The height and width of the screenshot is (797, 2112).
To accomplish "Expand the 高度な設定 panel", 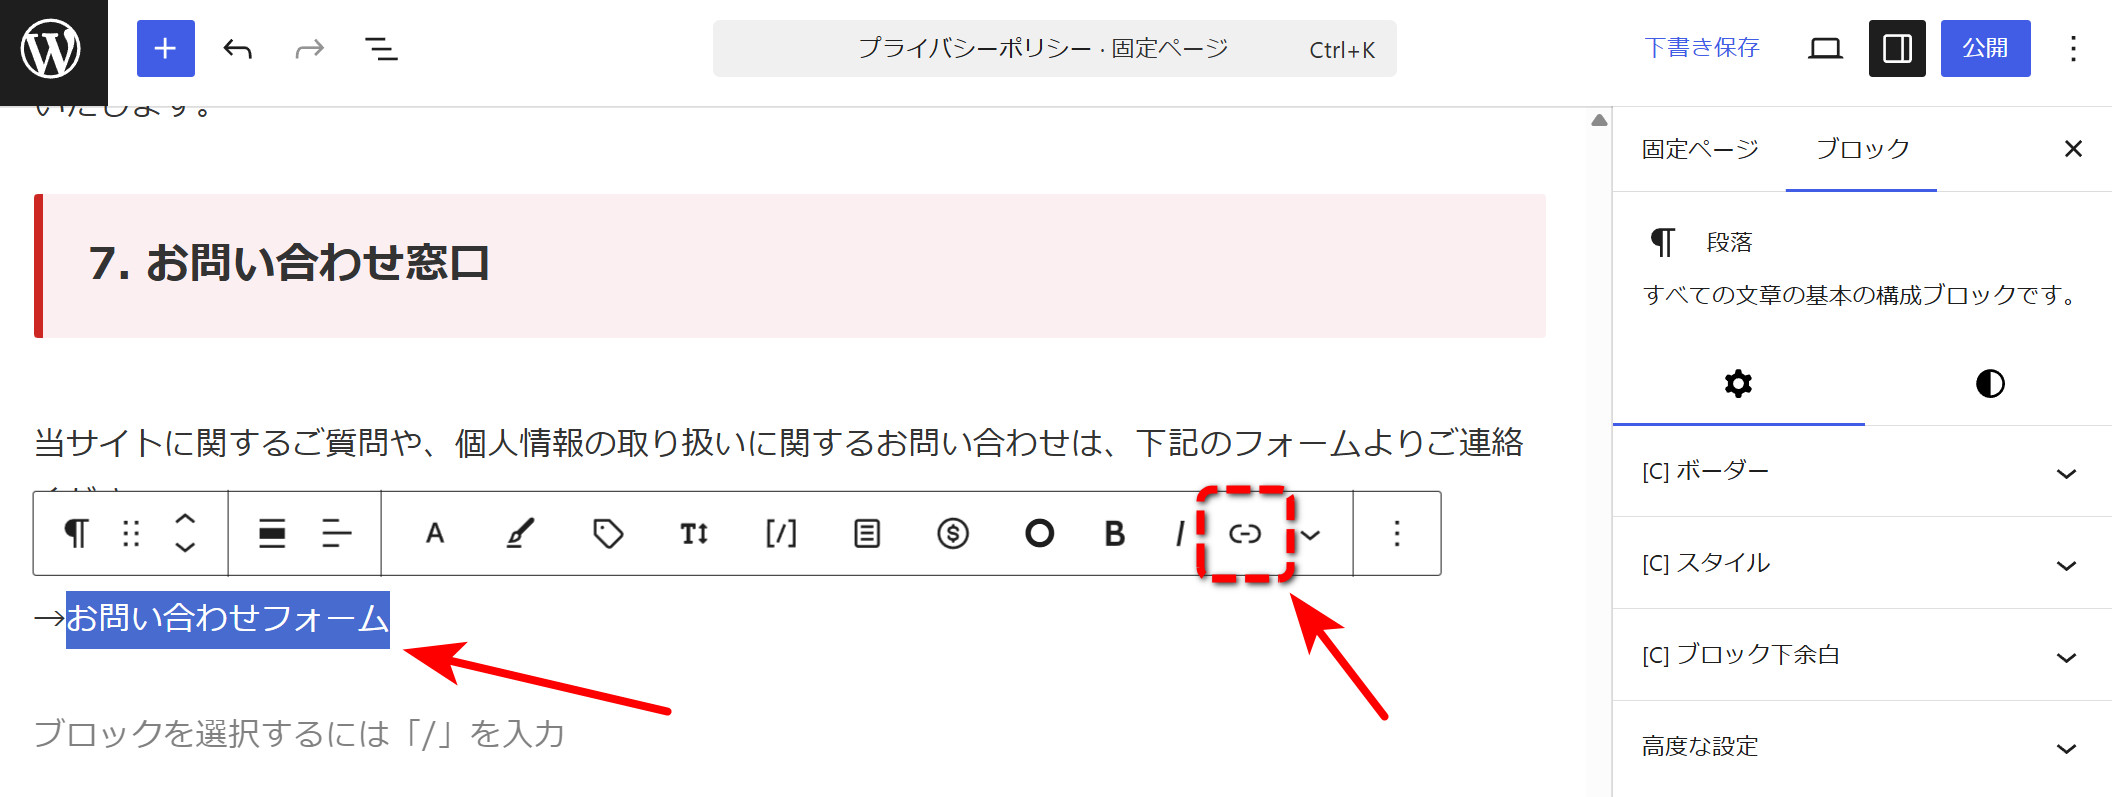I will [x=1862, y=747].
